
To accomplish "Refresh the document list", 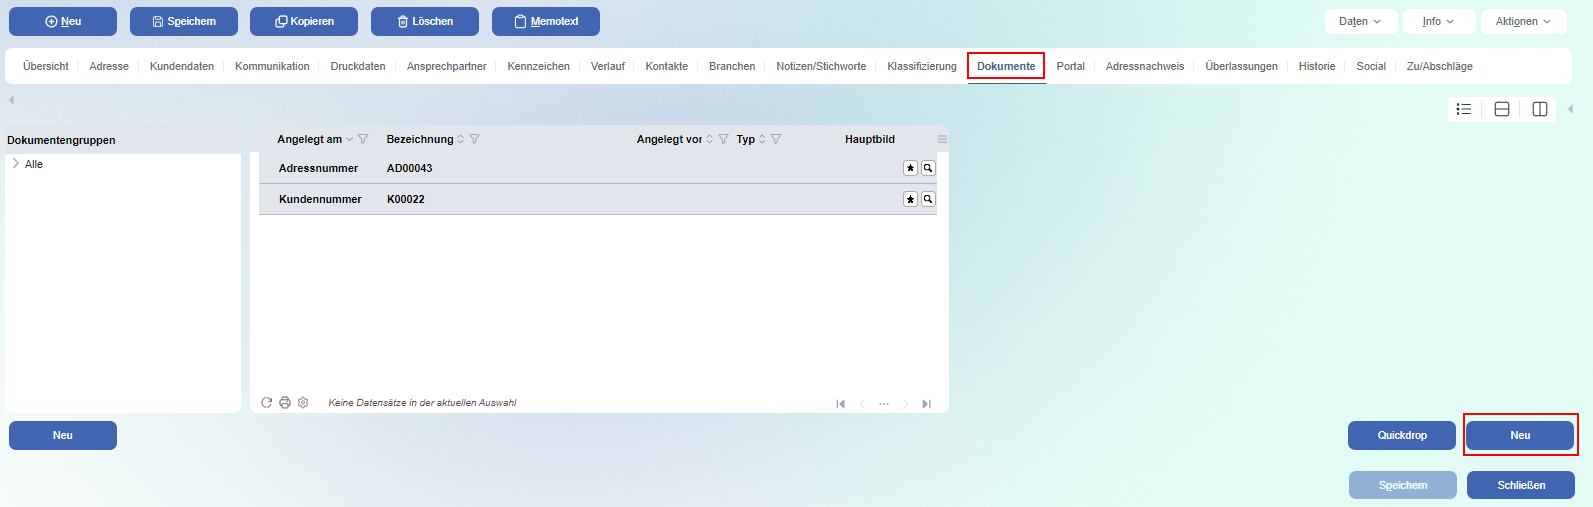I will (267, 403).
